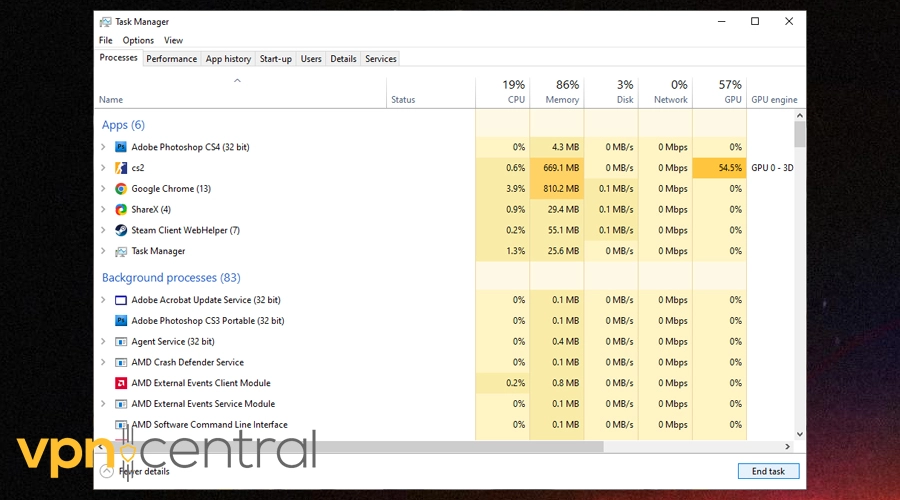Click Google Chrome's CPU value 3.9%
This screenshot has height=500, width=900.
coord(503,188)
